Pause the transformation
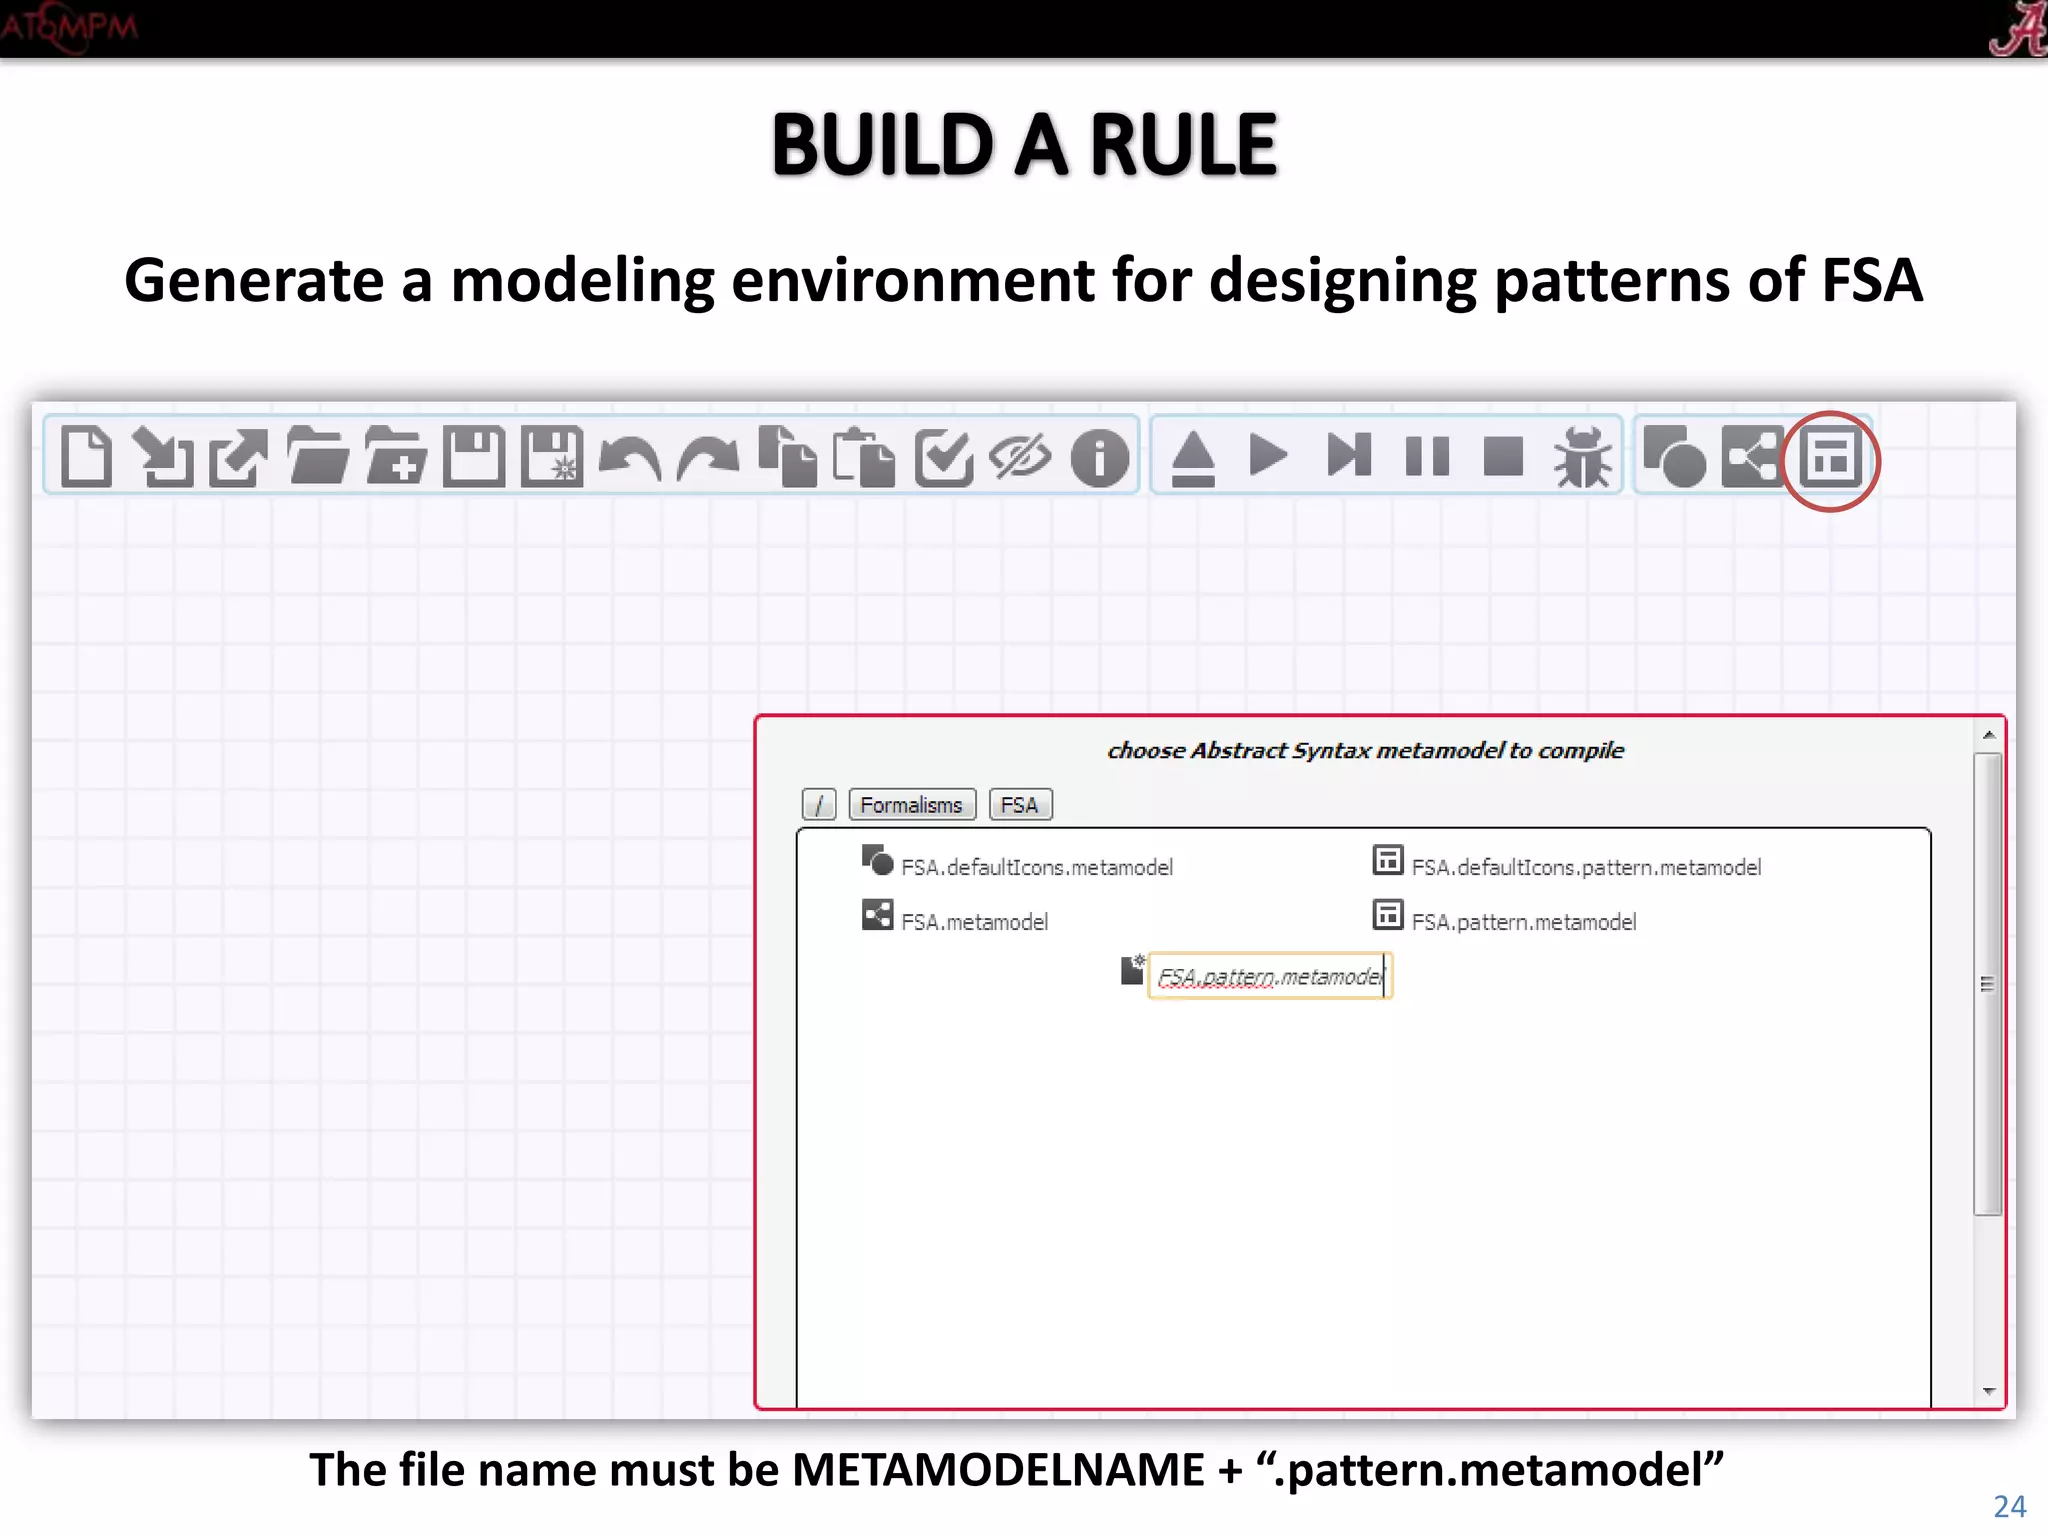2048x1536 pixels. (x=1427, y=456)
